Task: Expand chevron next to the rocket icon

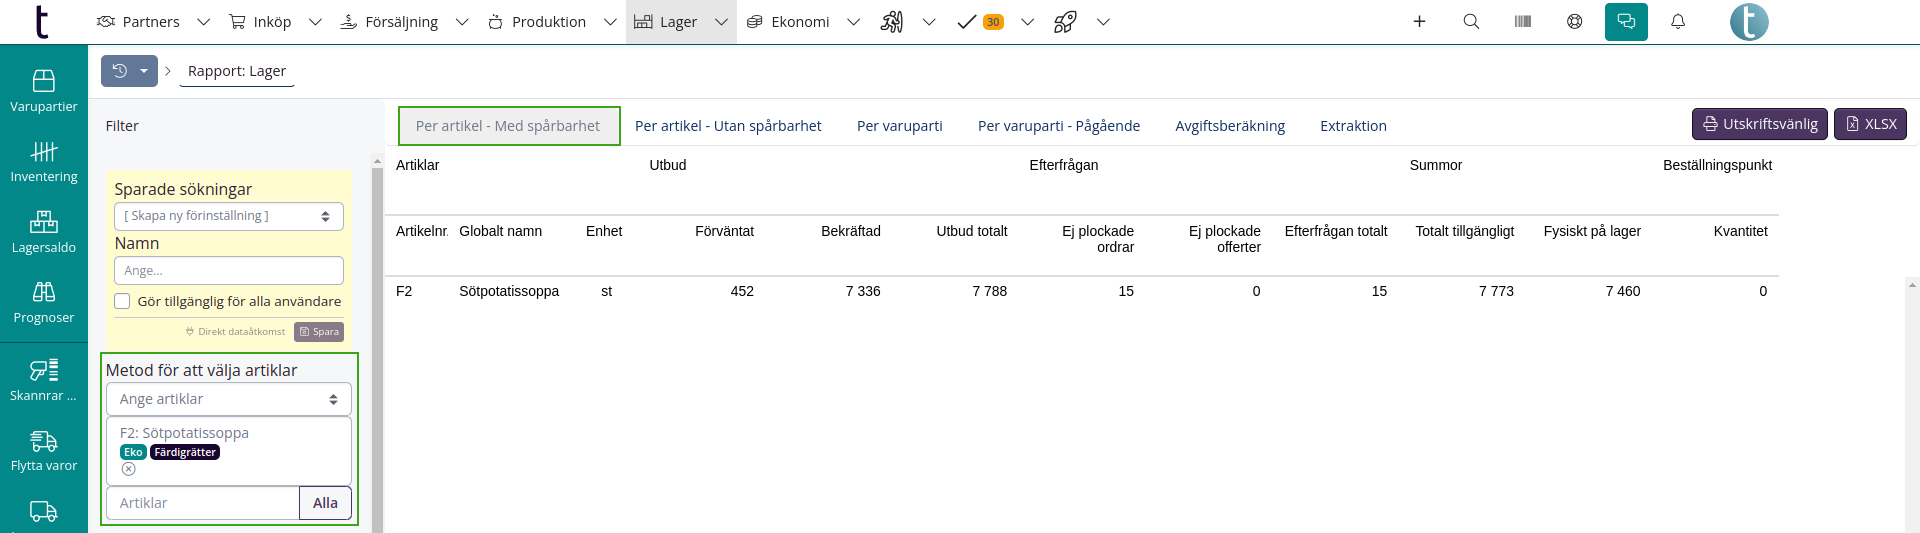Action: 1103,22
